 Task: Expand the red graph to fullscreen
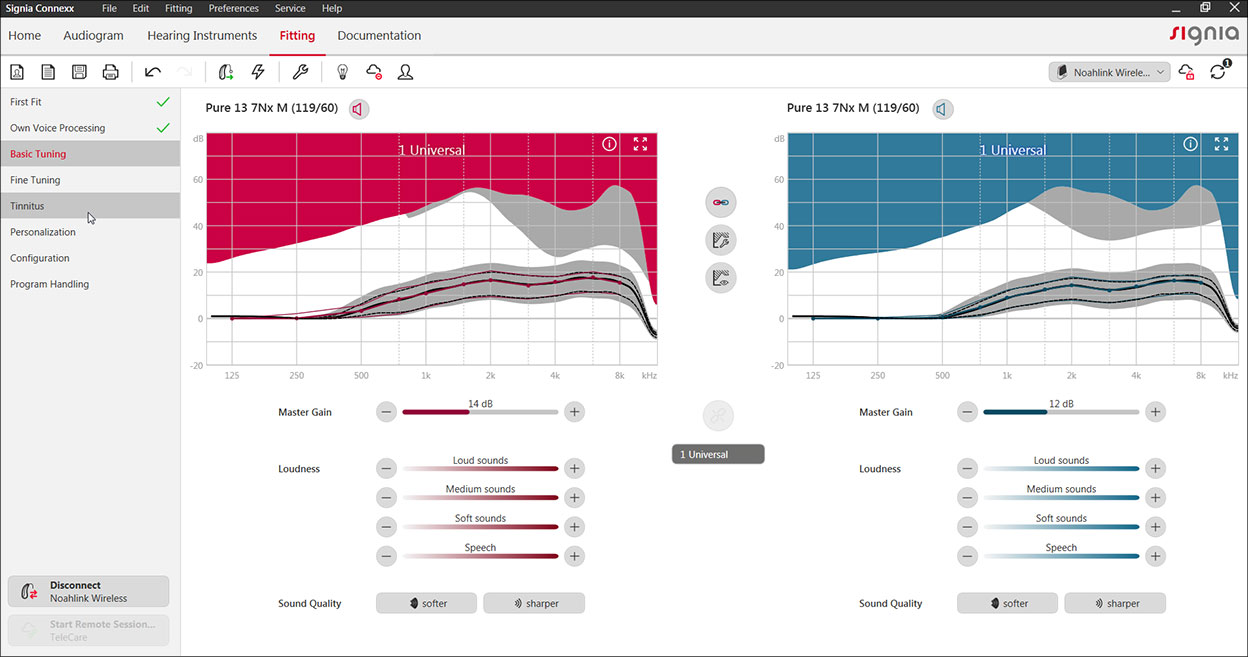click(x=640, y=144)
